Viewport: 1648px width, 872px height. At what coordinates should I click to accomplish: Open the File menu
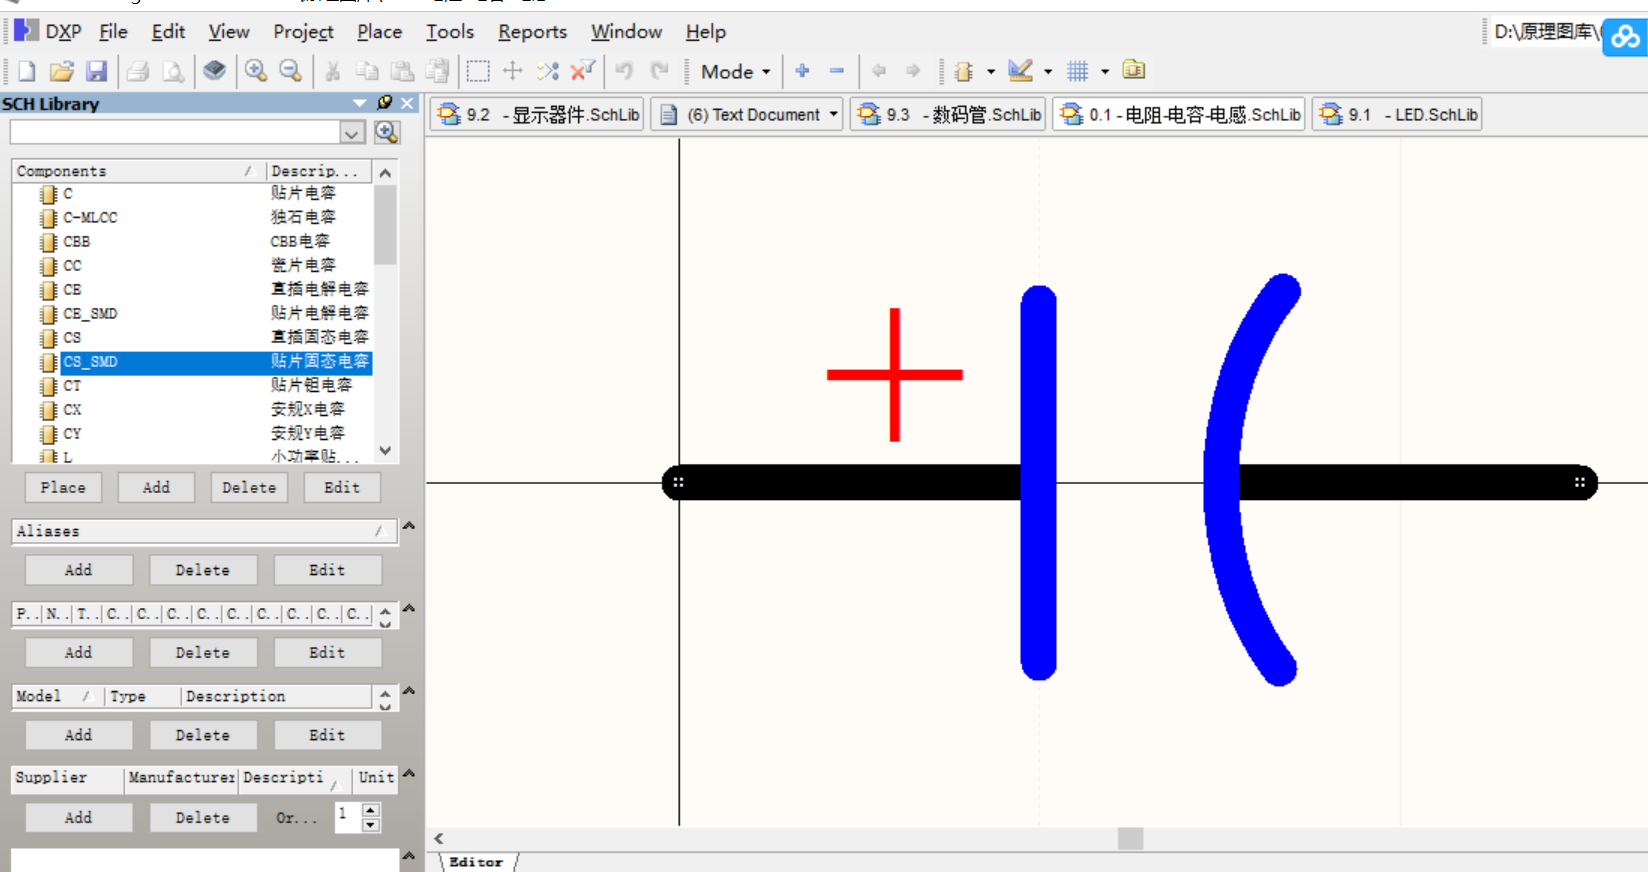tap(114, 32)
